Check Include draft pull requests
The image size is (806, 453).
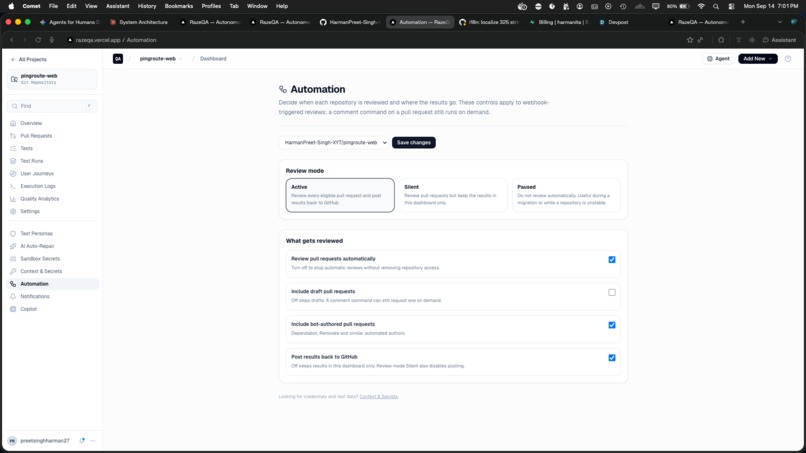click(612, 293)
